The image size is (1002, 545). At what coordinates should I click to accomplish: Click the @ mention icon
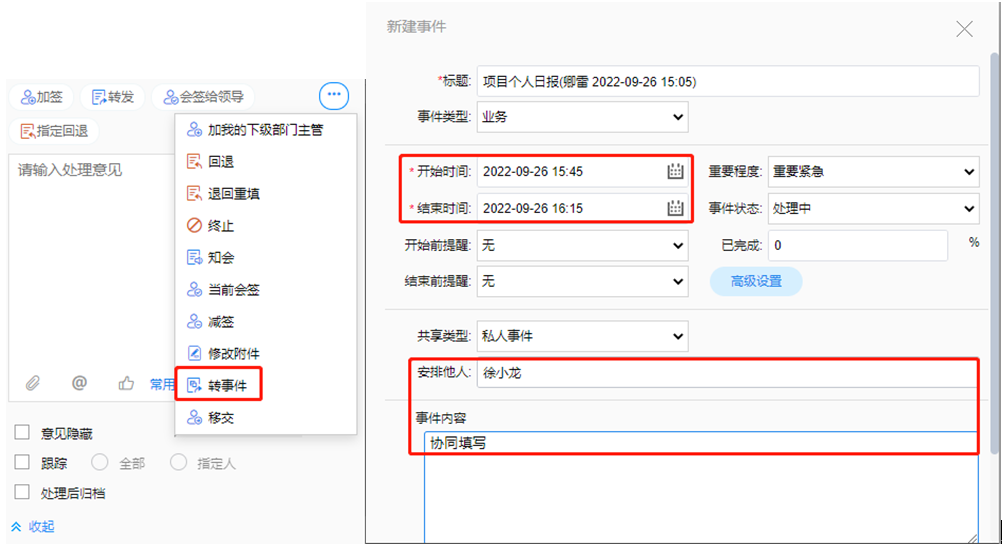coord(79,382)
